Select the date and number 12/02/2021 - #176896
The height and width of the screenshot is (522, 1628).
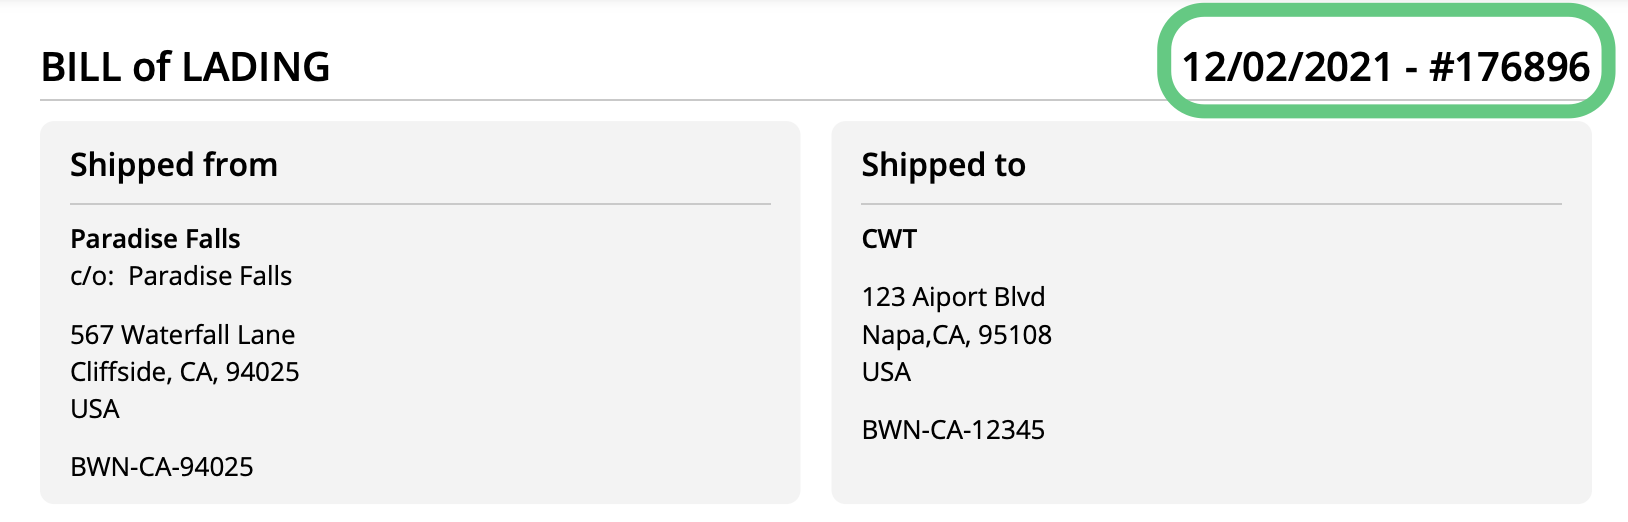[1386, 67]
